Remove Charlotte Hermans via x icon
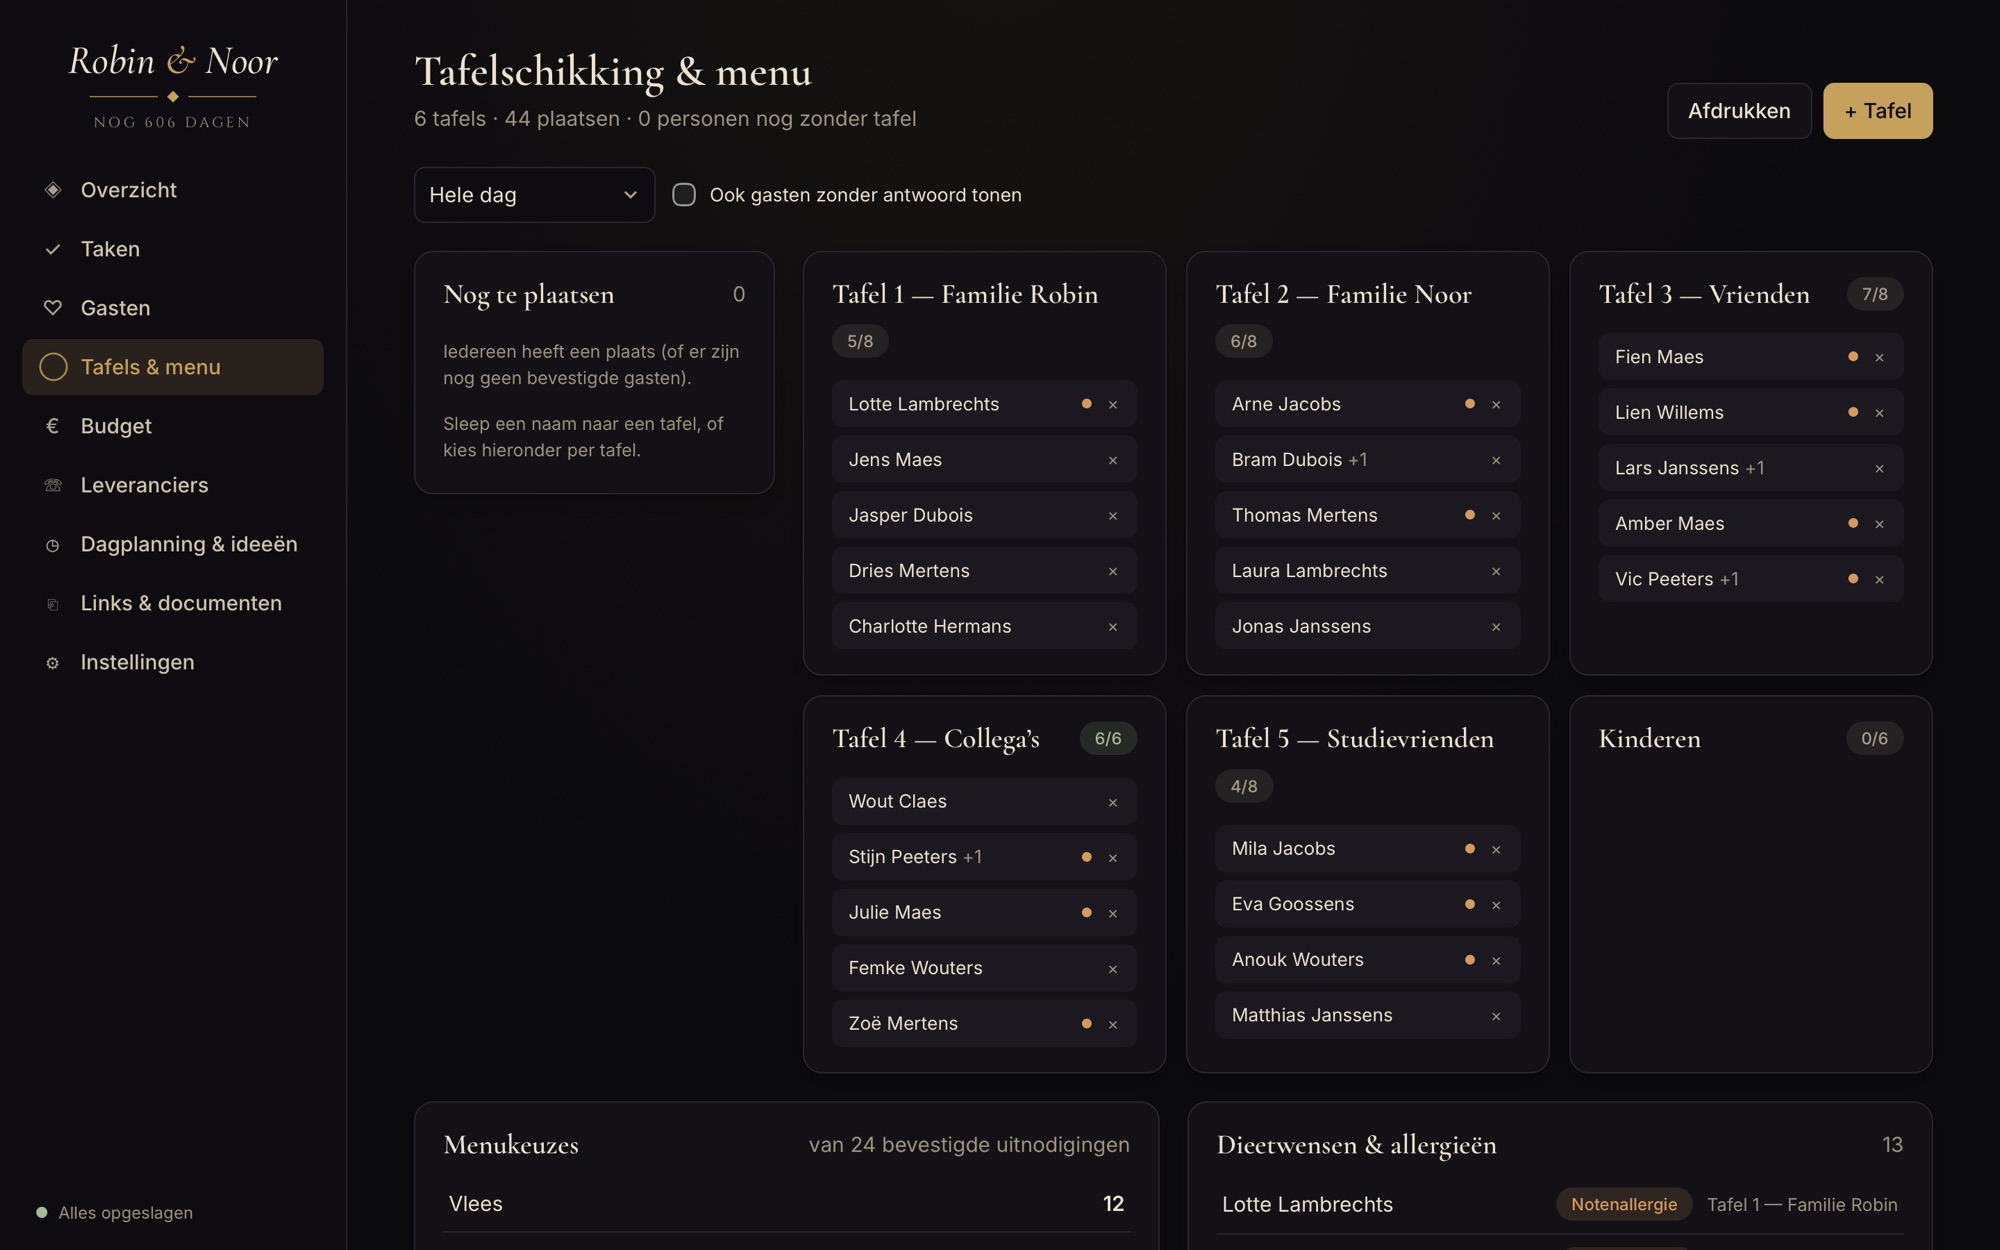This screenshot has height=1250, width=2000. pos(1113,627)
